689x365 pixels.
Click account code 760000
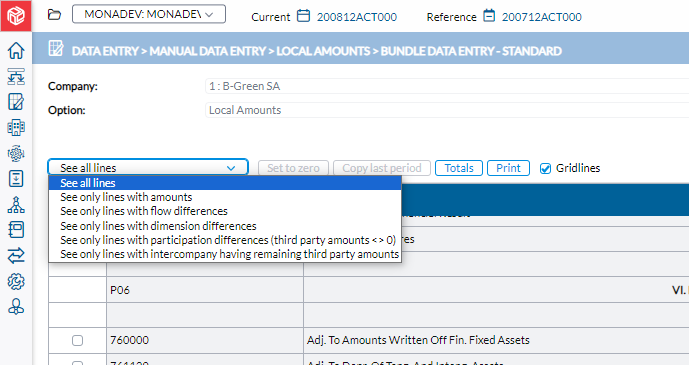click(x=130, y=340)
